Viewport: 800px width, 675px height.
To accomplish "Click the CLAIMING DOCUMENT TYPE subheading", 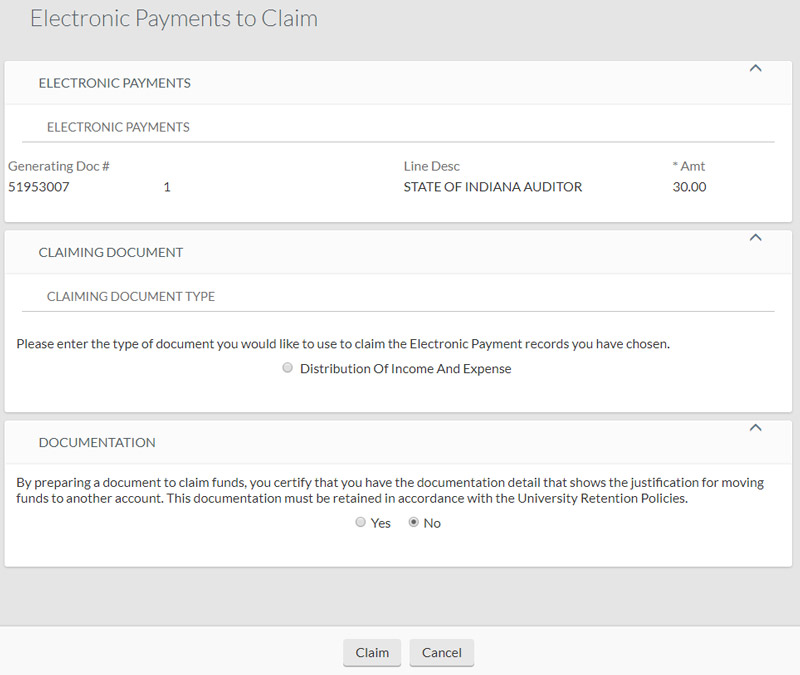I will click(131, 297).
